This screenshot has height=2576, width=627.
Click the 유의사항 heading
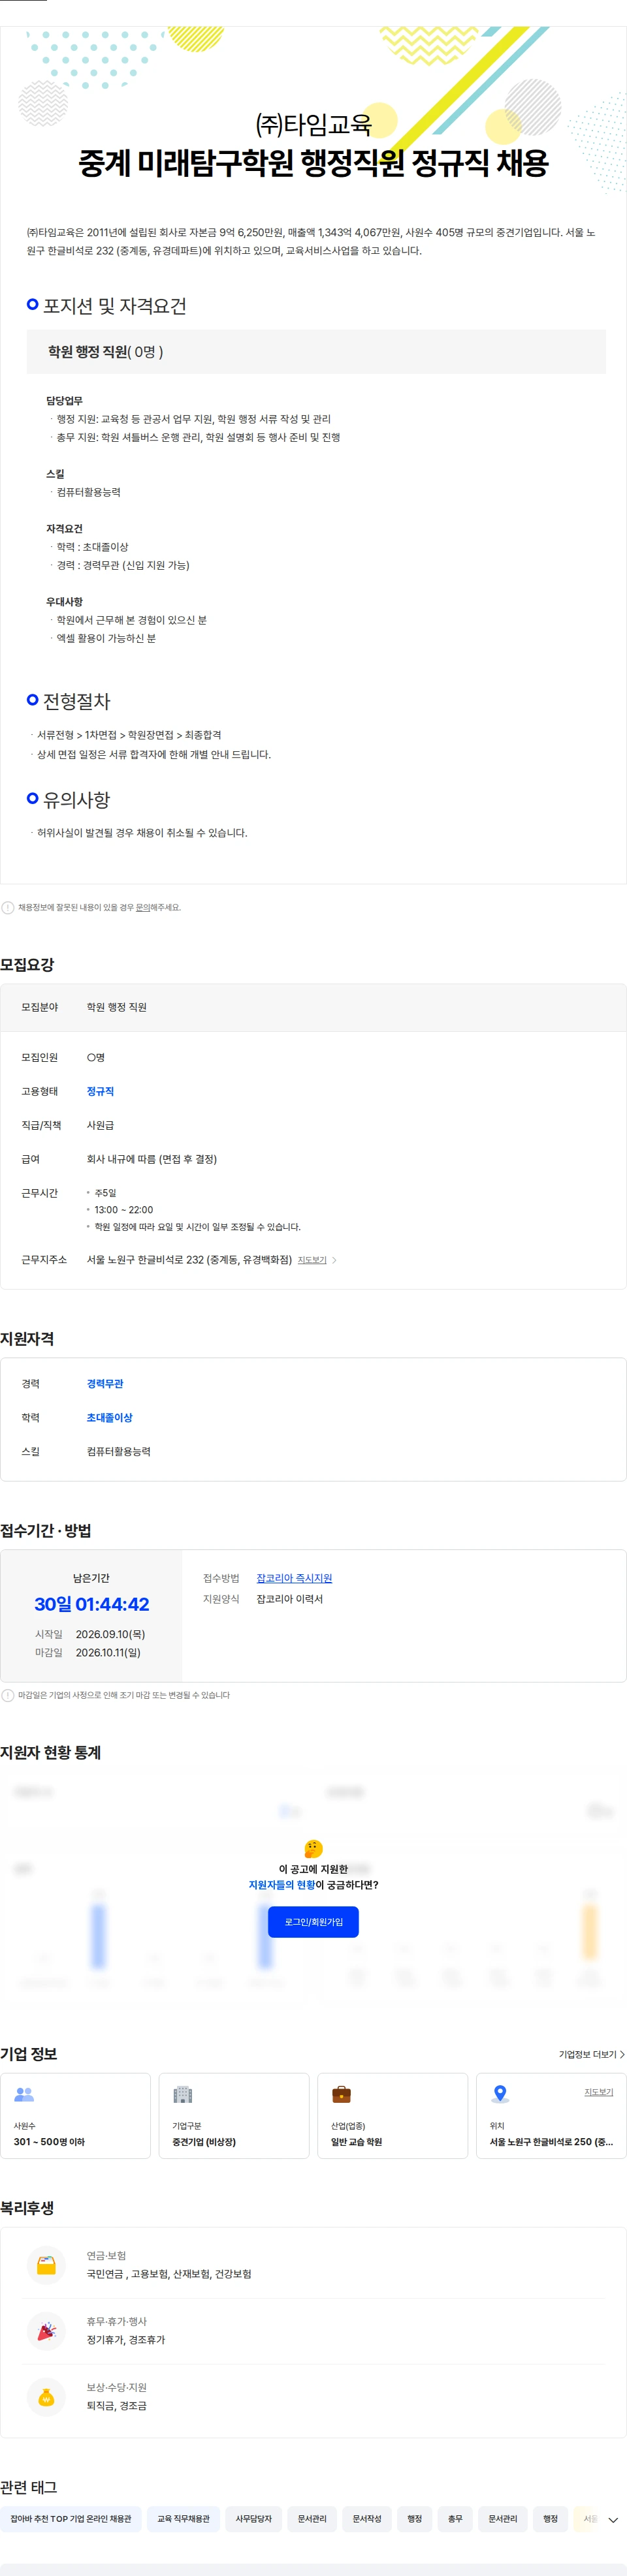pyautogui.click(x=76, y=799)
